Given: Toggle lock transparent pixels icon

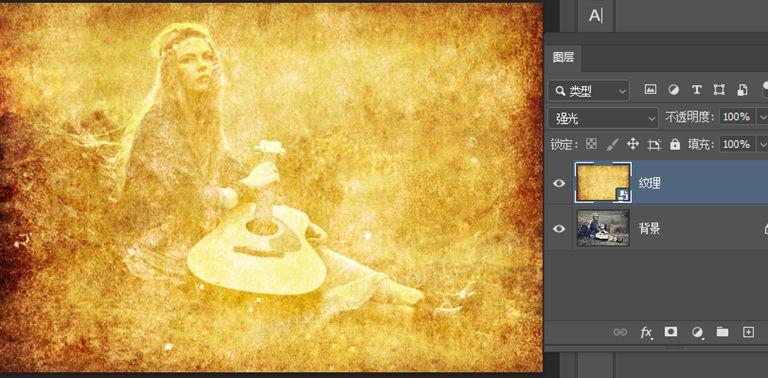Looking at the screenshot, I should point(592,144).
